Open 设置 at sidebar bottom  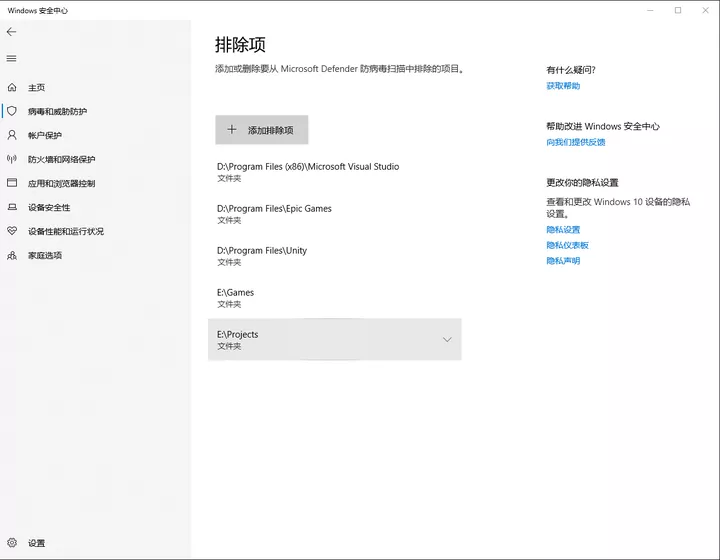tap(36, 543)
